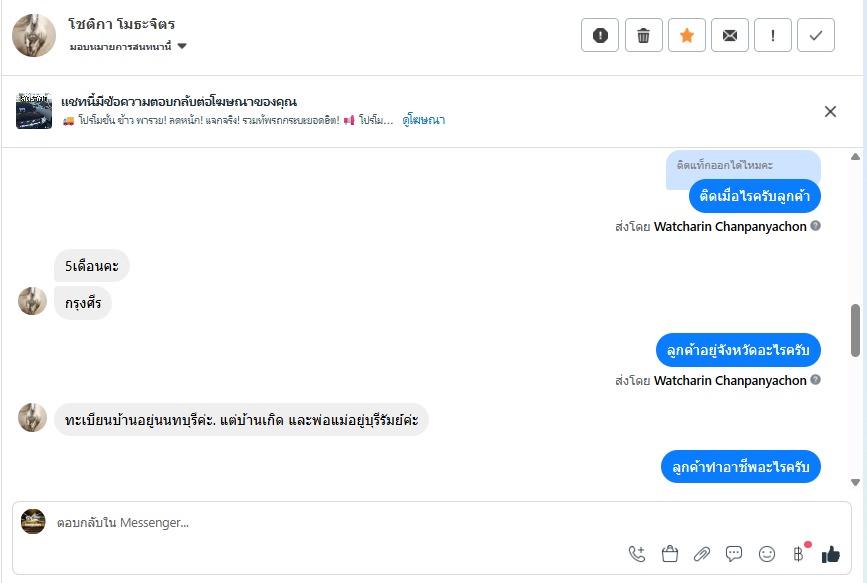
Task: Flag conversation with the exclamation mark icon
Action: (x=773, y=36)
